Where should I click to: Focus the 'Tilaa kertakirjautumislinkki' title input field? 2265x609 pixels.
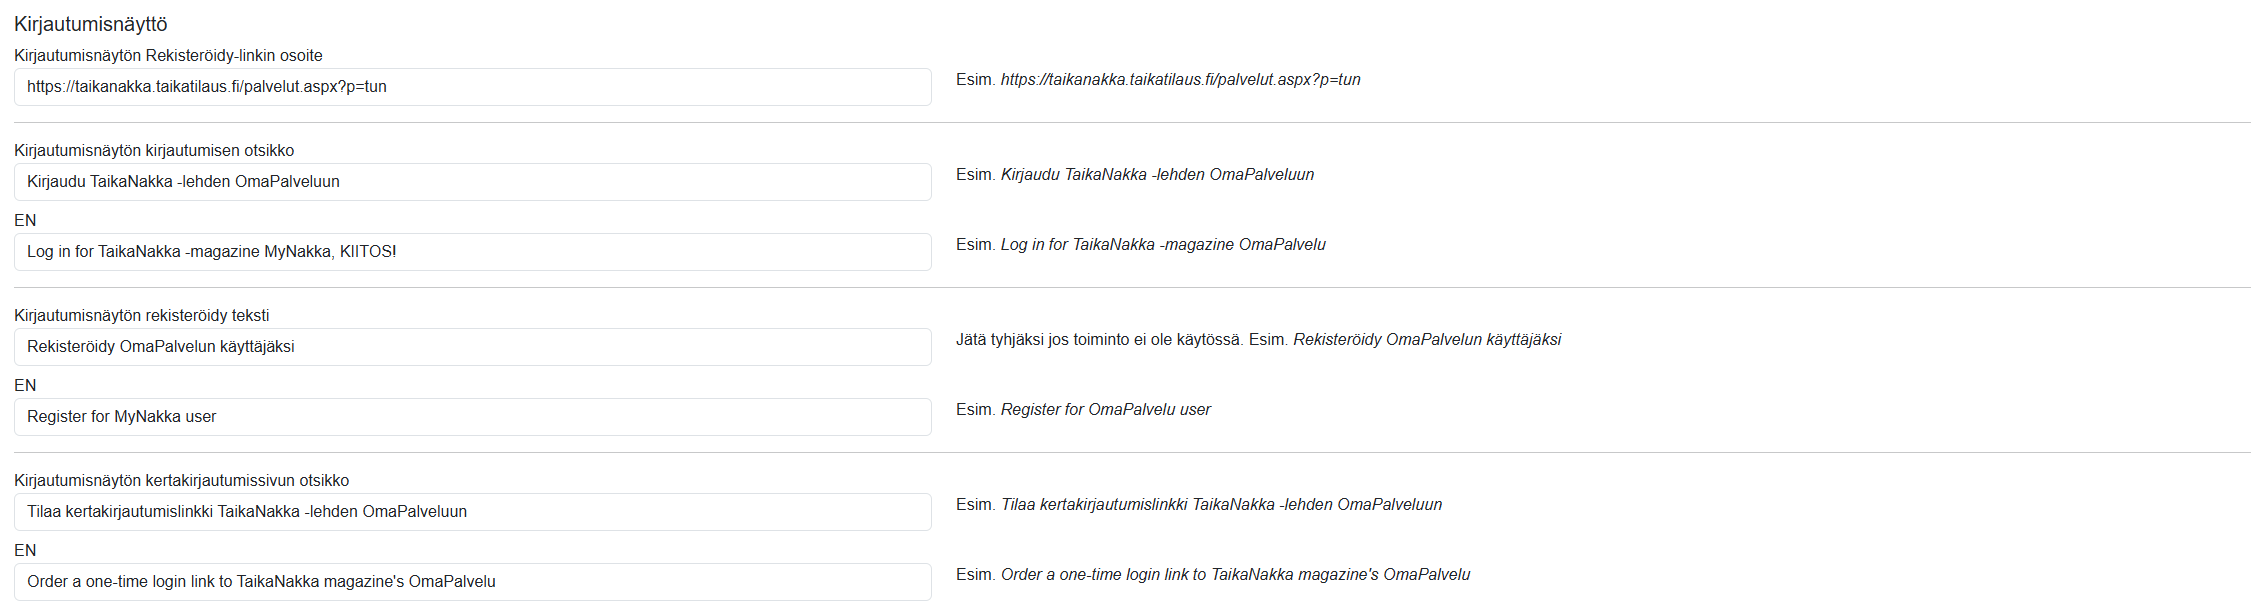point(472,512)
